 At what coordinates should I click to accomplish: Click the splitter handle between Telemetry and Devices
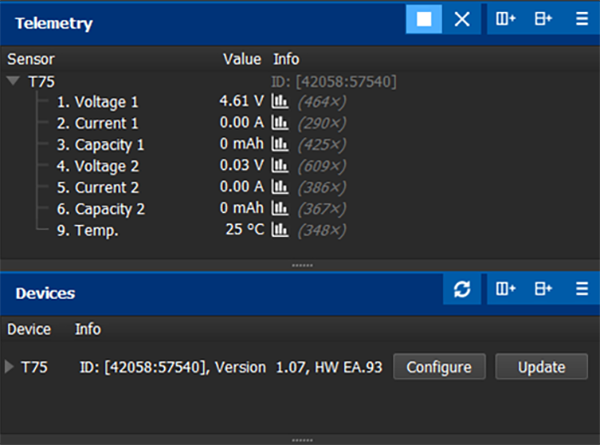coord(300,265)
